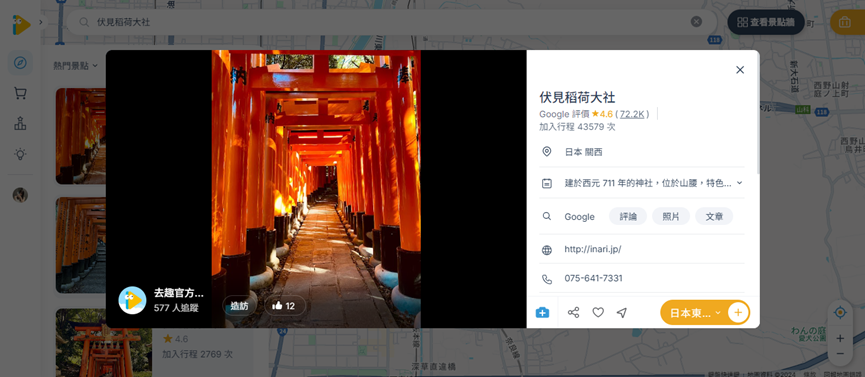Open the shopping cart sidebar icon

tap(20, 93)
